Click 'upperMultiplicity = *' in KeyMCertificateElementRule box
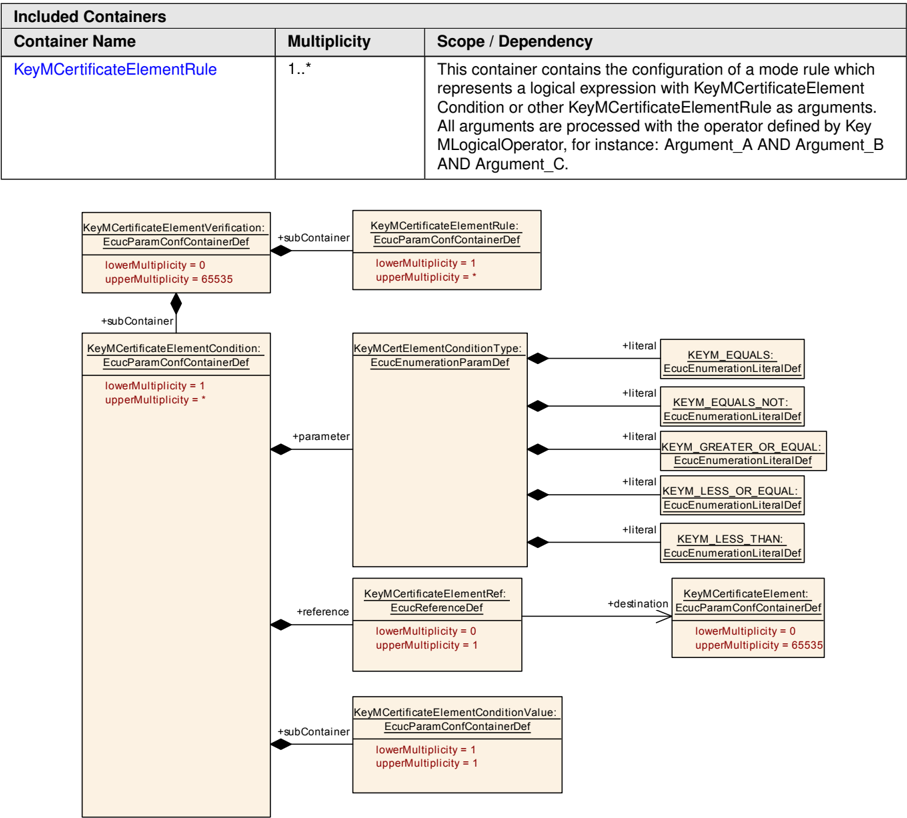 [x=426, y=277]
